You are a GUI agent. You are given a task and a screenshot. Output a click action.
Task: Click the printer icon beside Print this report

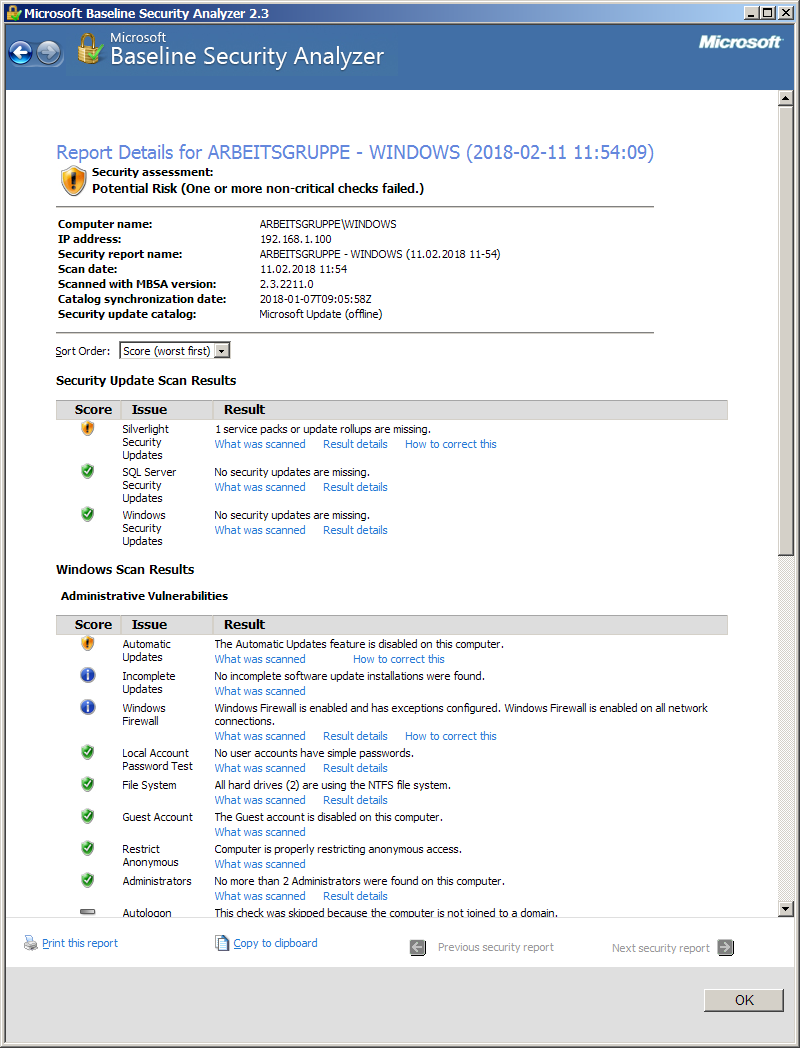30,943
